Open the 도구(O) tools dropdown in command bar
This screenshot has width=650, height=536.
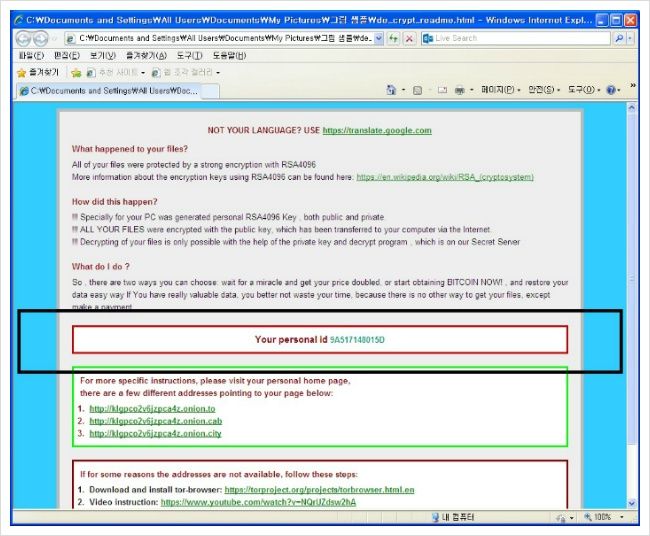584,90
